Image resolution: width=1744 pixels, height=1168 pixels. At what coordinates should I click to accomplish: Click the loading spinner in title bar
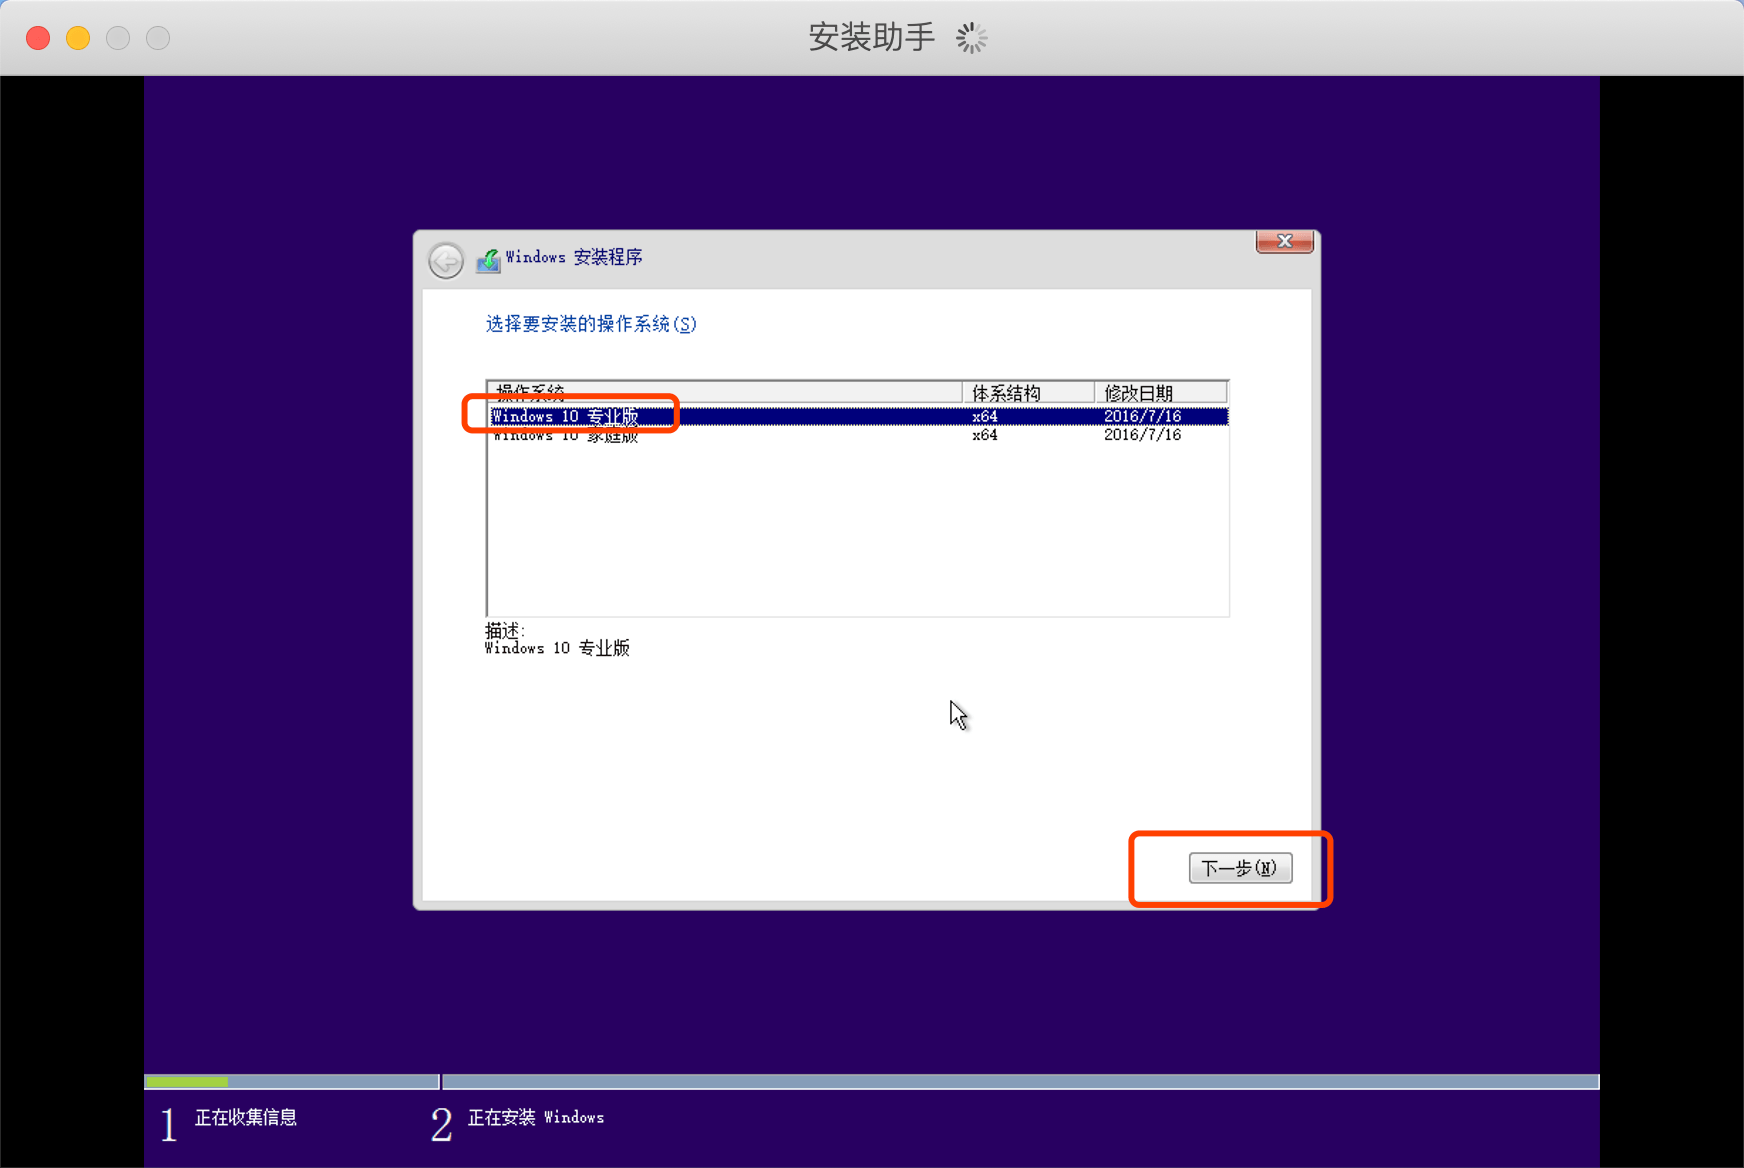[971, 38]
